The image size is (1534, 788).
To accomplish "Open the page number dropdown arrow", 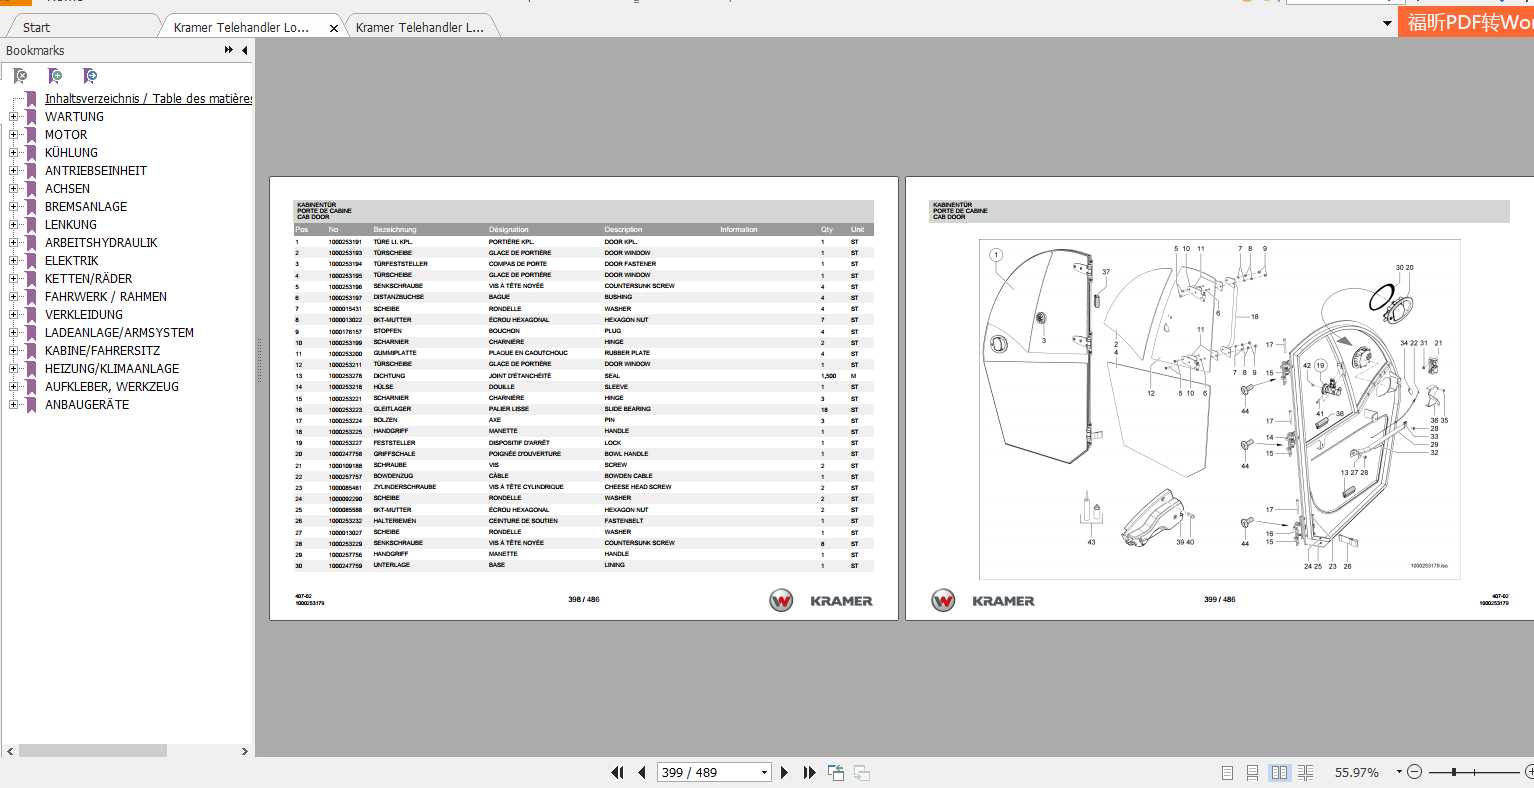I will tap(765, 772).
